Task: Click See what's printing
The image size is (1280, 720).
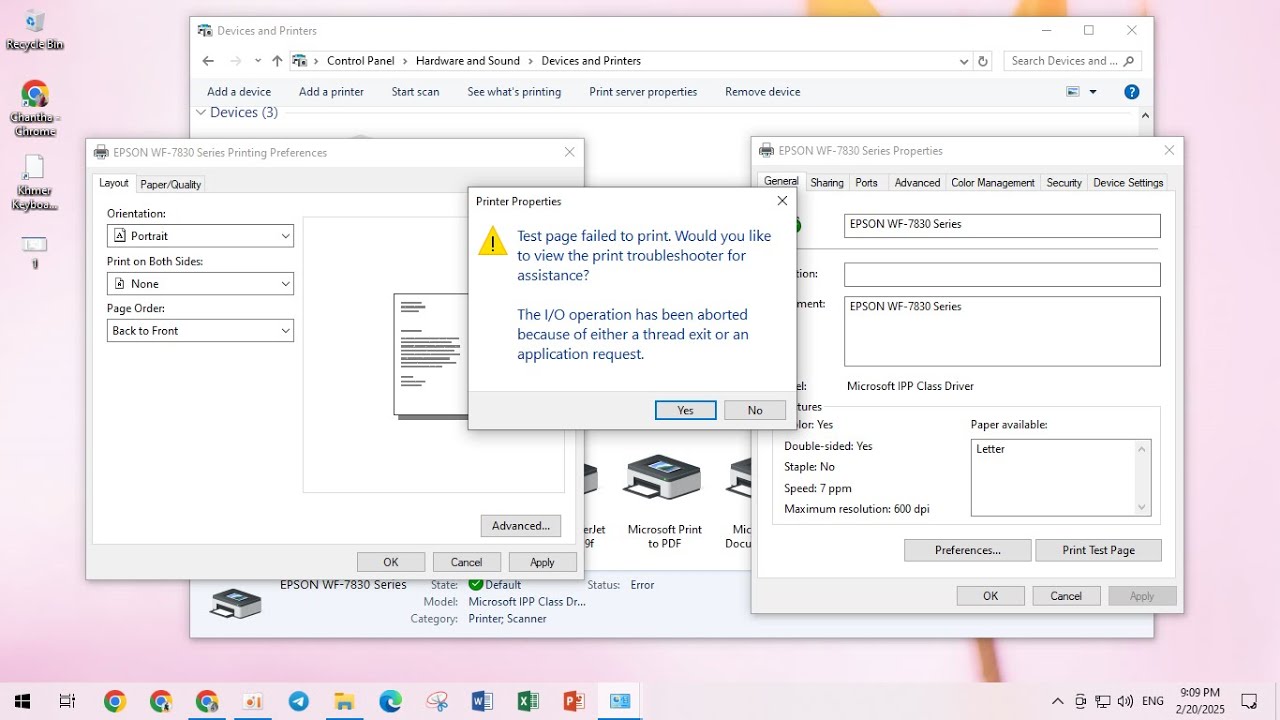Action: (514, 92)
